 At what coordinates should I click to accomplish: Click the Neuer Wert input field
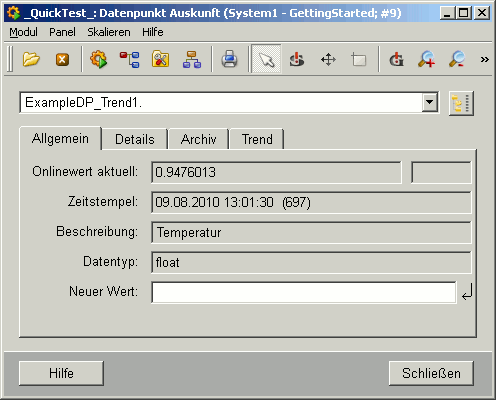point(304,292)
